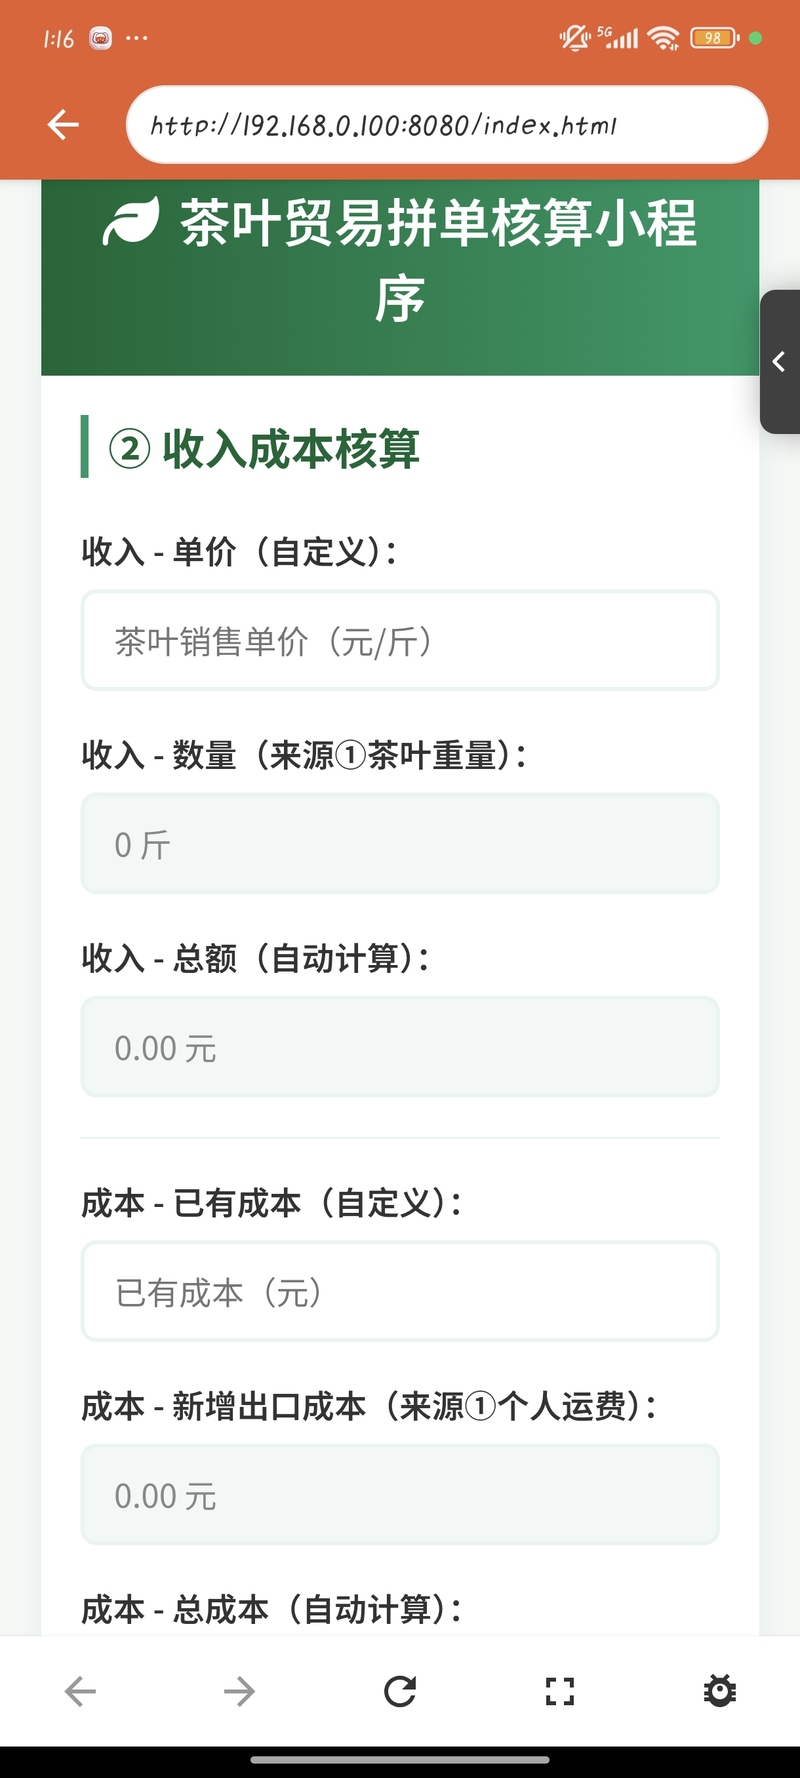Tap the three-dots icon in the status bar
800x1778 pixels.
137,39
